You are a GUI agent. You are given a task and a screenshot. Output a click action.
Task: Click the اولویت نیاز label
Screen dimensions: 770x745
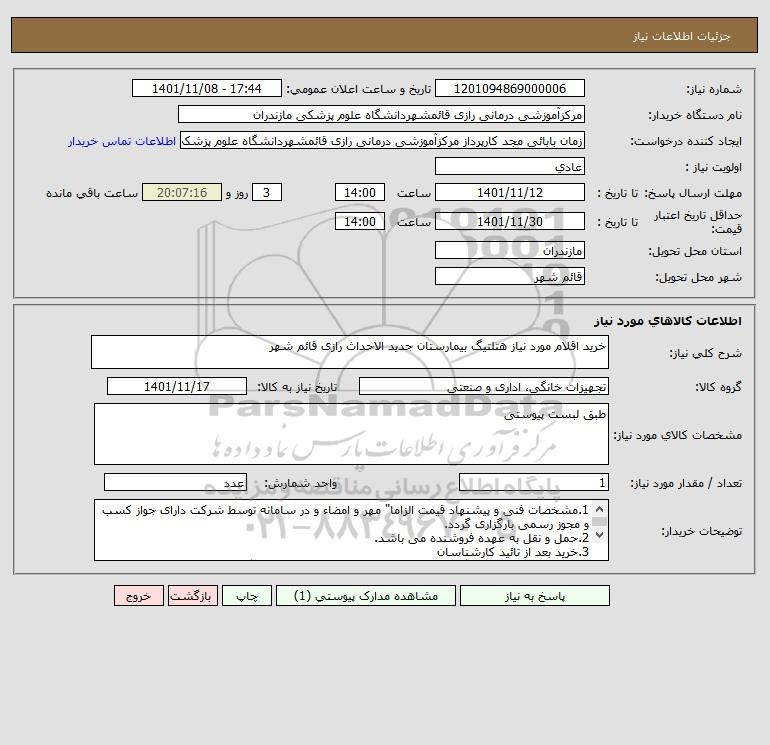coord(714,167)
